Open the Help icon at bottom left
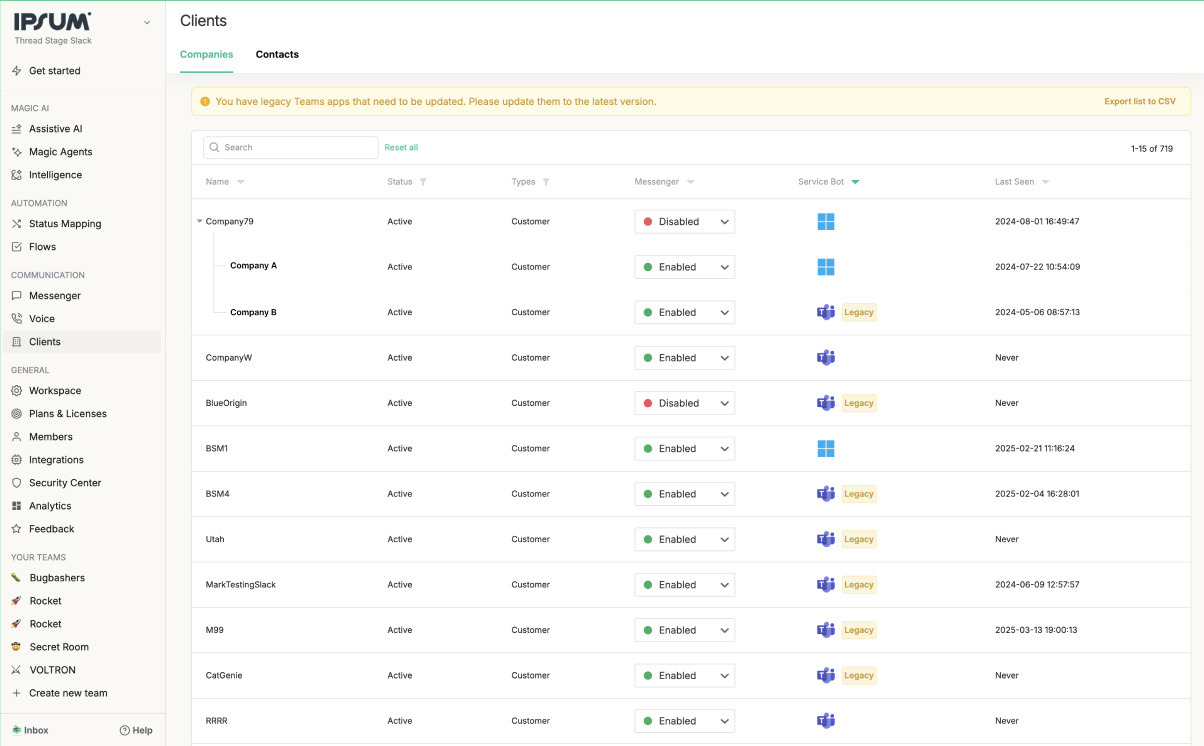 tap(125, 730)
